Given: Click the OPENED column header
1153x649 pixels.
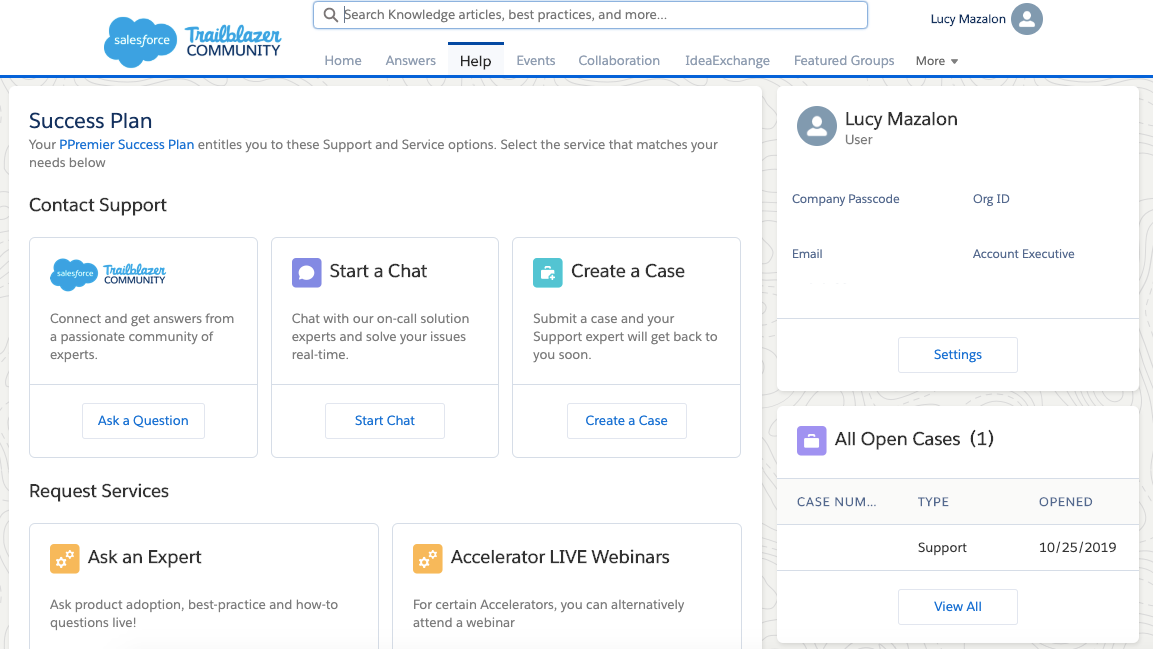Looking at the screenshot, I should click(1065, 502).
